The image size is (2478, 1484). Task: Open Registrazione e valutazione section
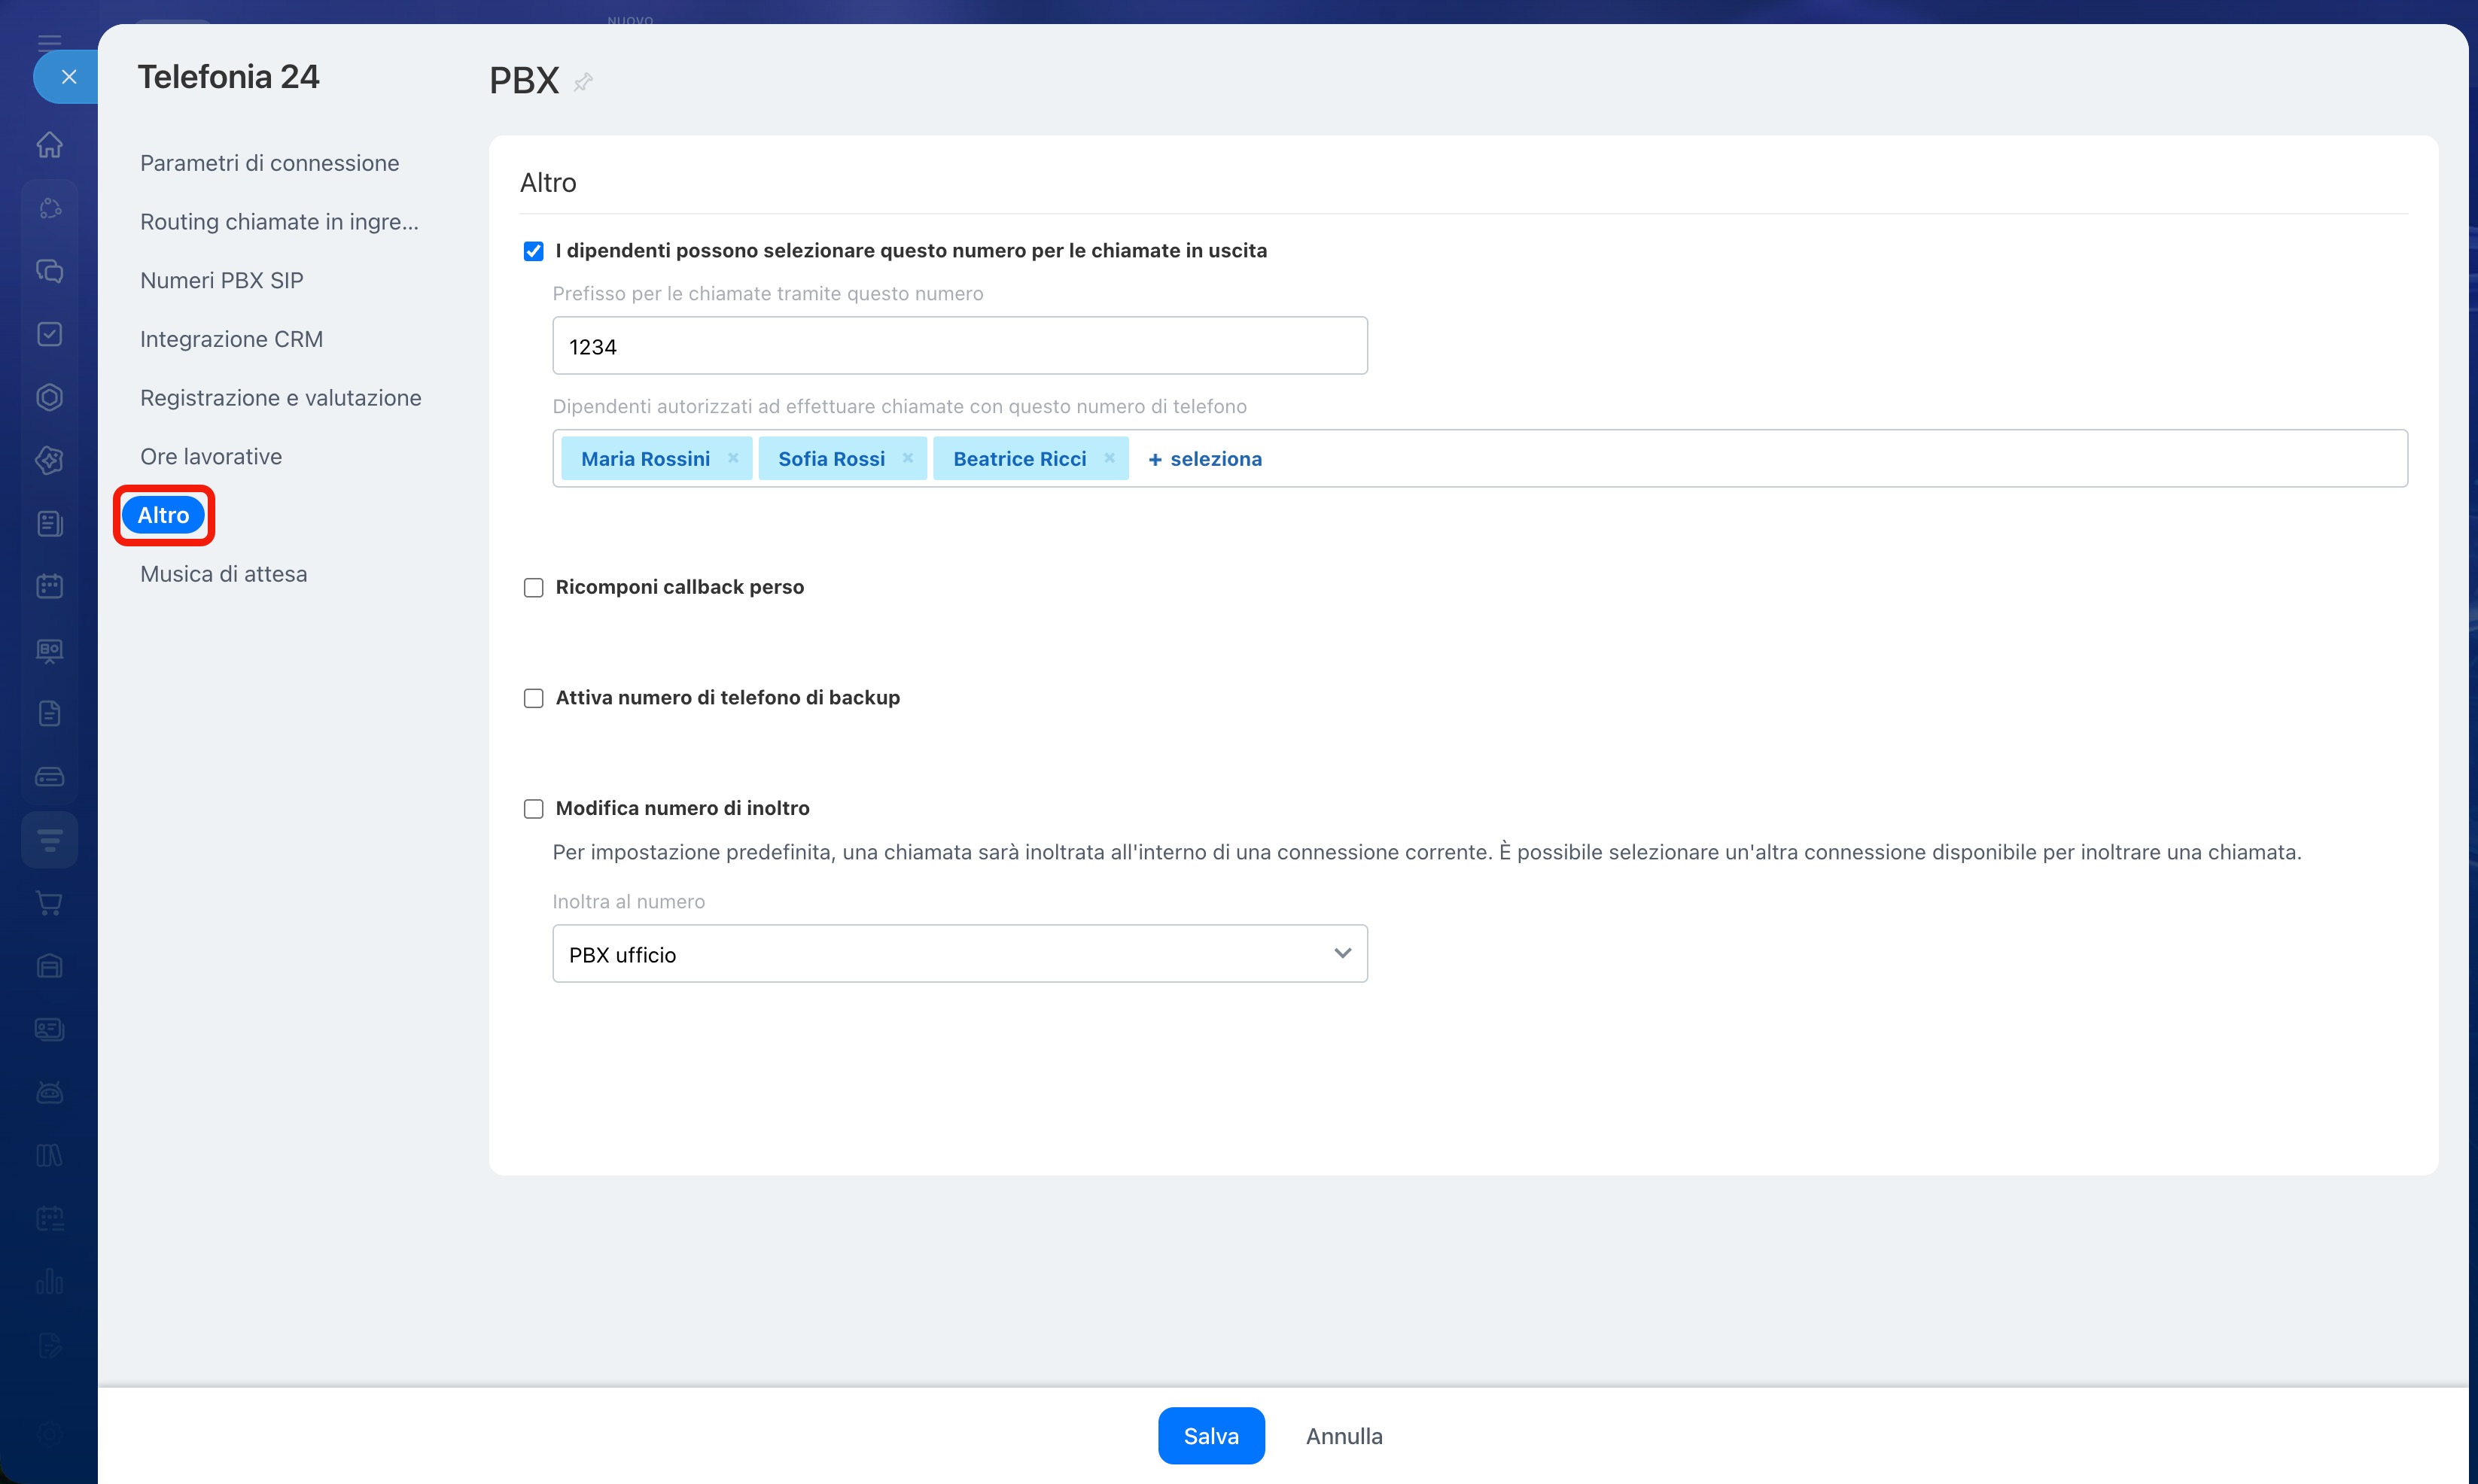click(280, 398)
